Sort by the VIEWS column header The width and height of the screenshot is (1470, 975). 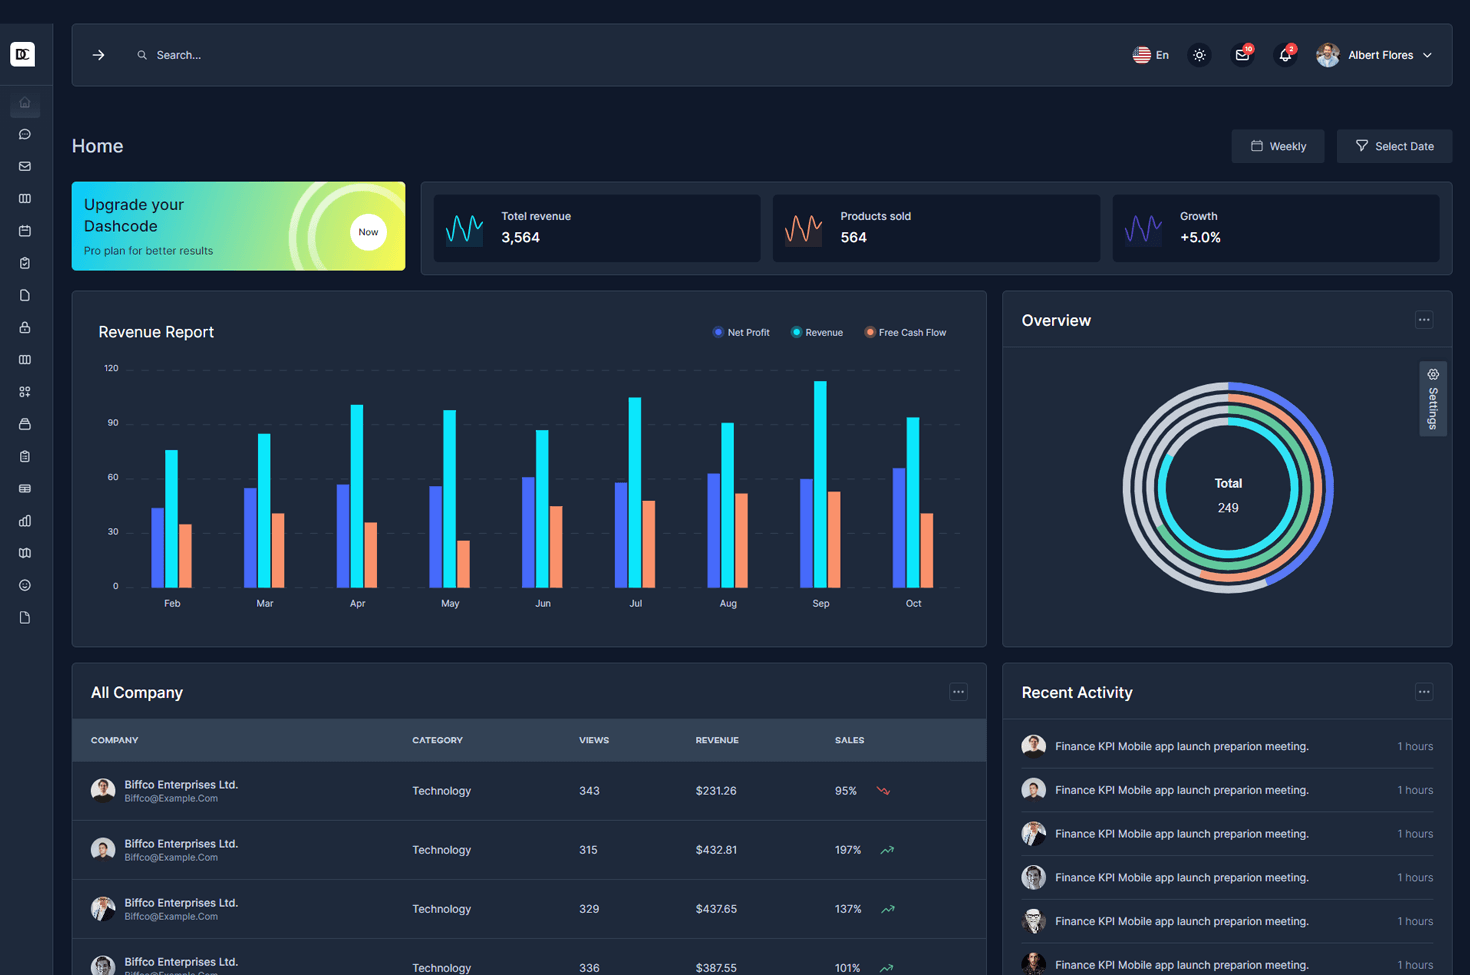pos(594,740)
